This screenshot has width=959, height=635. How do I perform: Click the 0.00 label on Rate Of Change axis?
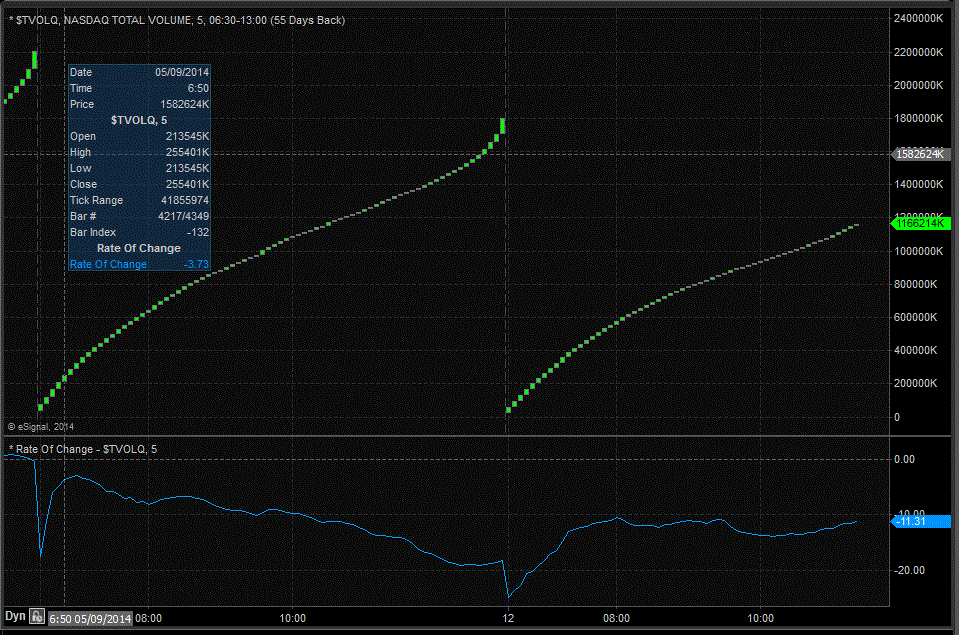[x=905, y=459]
